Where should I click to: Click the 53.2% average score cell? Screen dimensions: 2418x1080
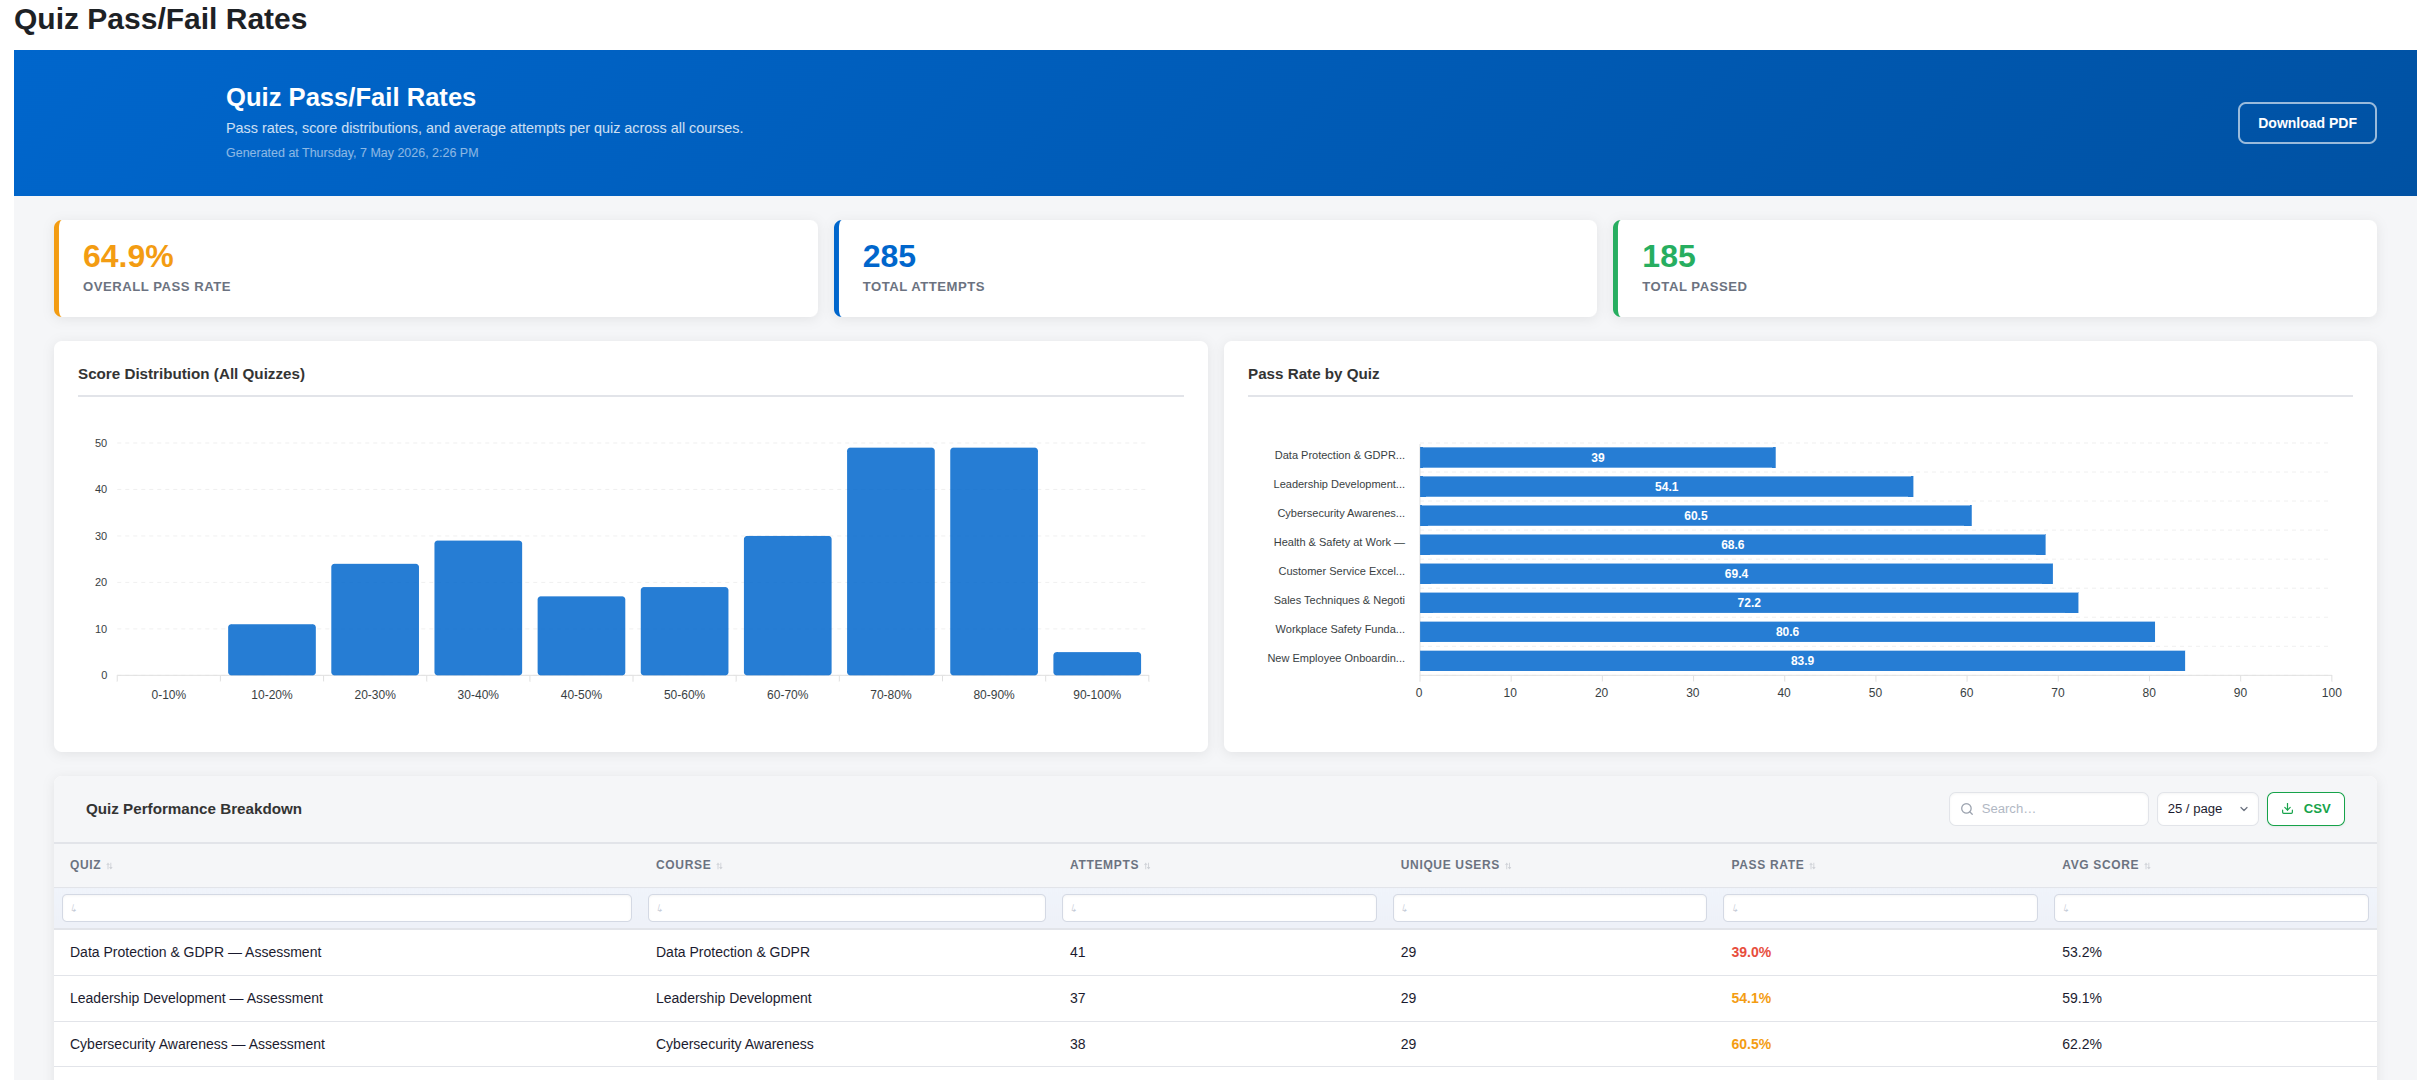coord(2082,952)
